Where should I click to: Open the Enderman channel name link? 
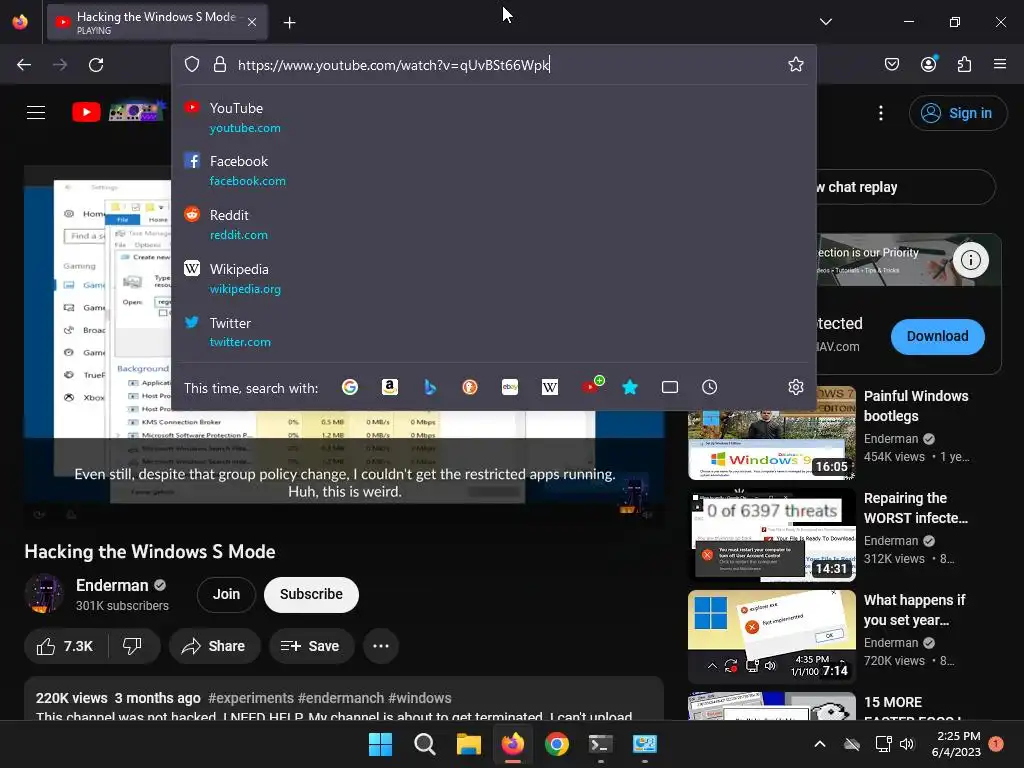112,585
